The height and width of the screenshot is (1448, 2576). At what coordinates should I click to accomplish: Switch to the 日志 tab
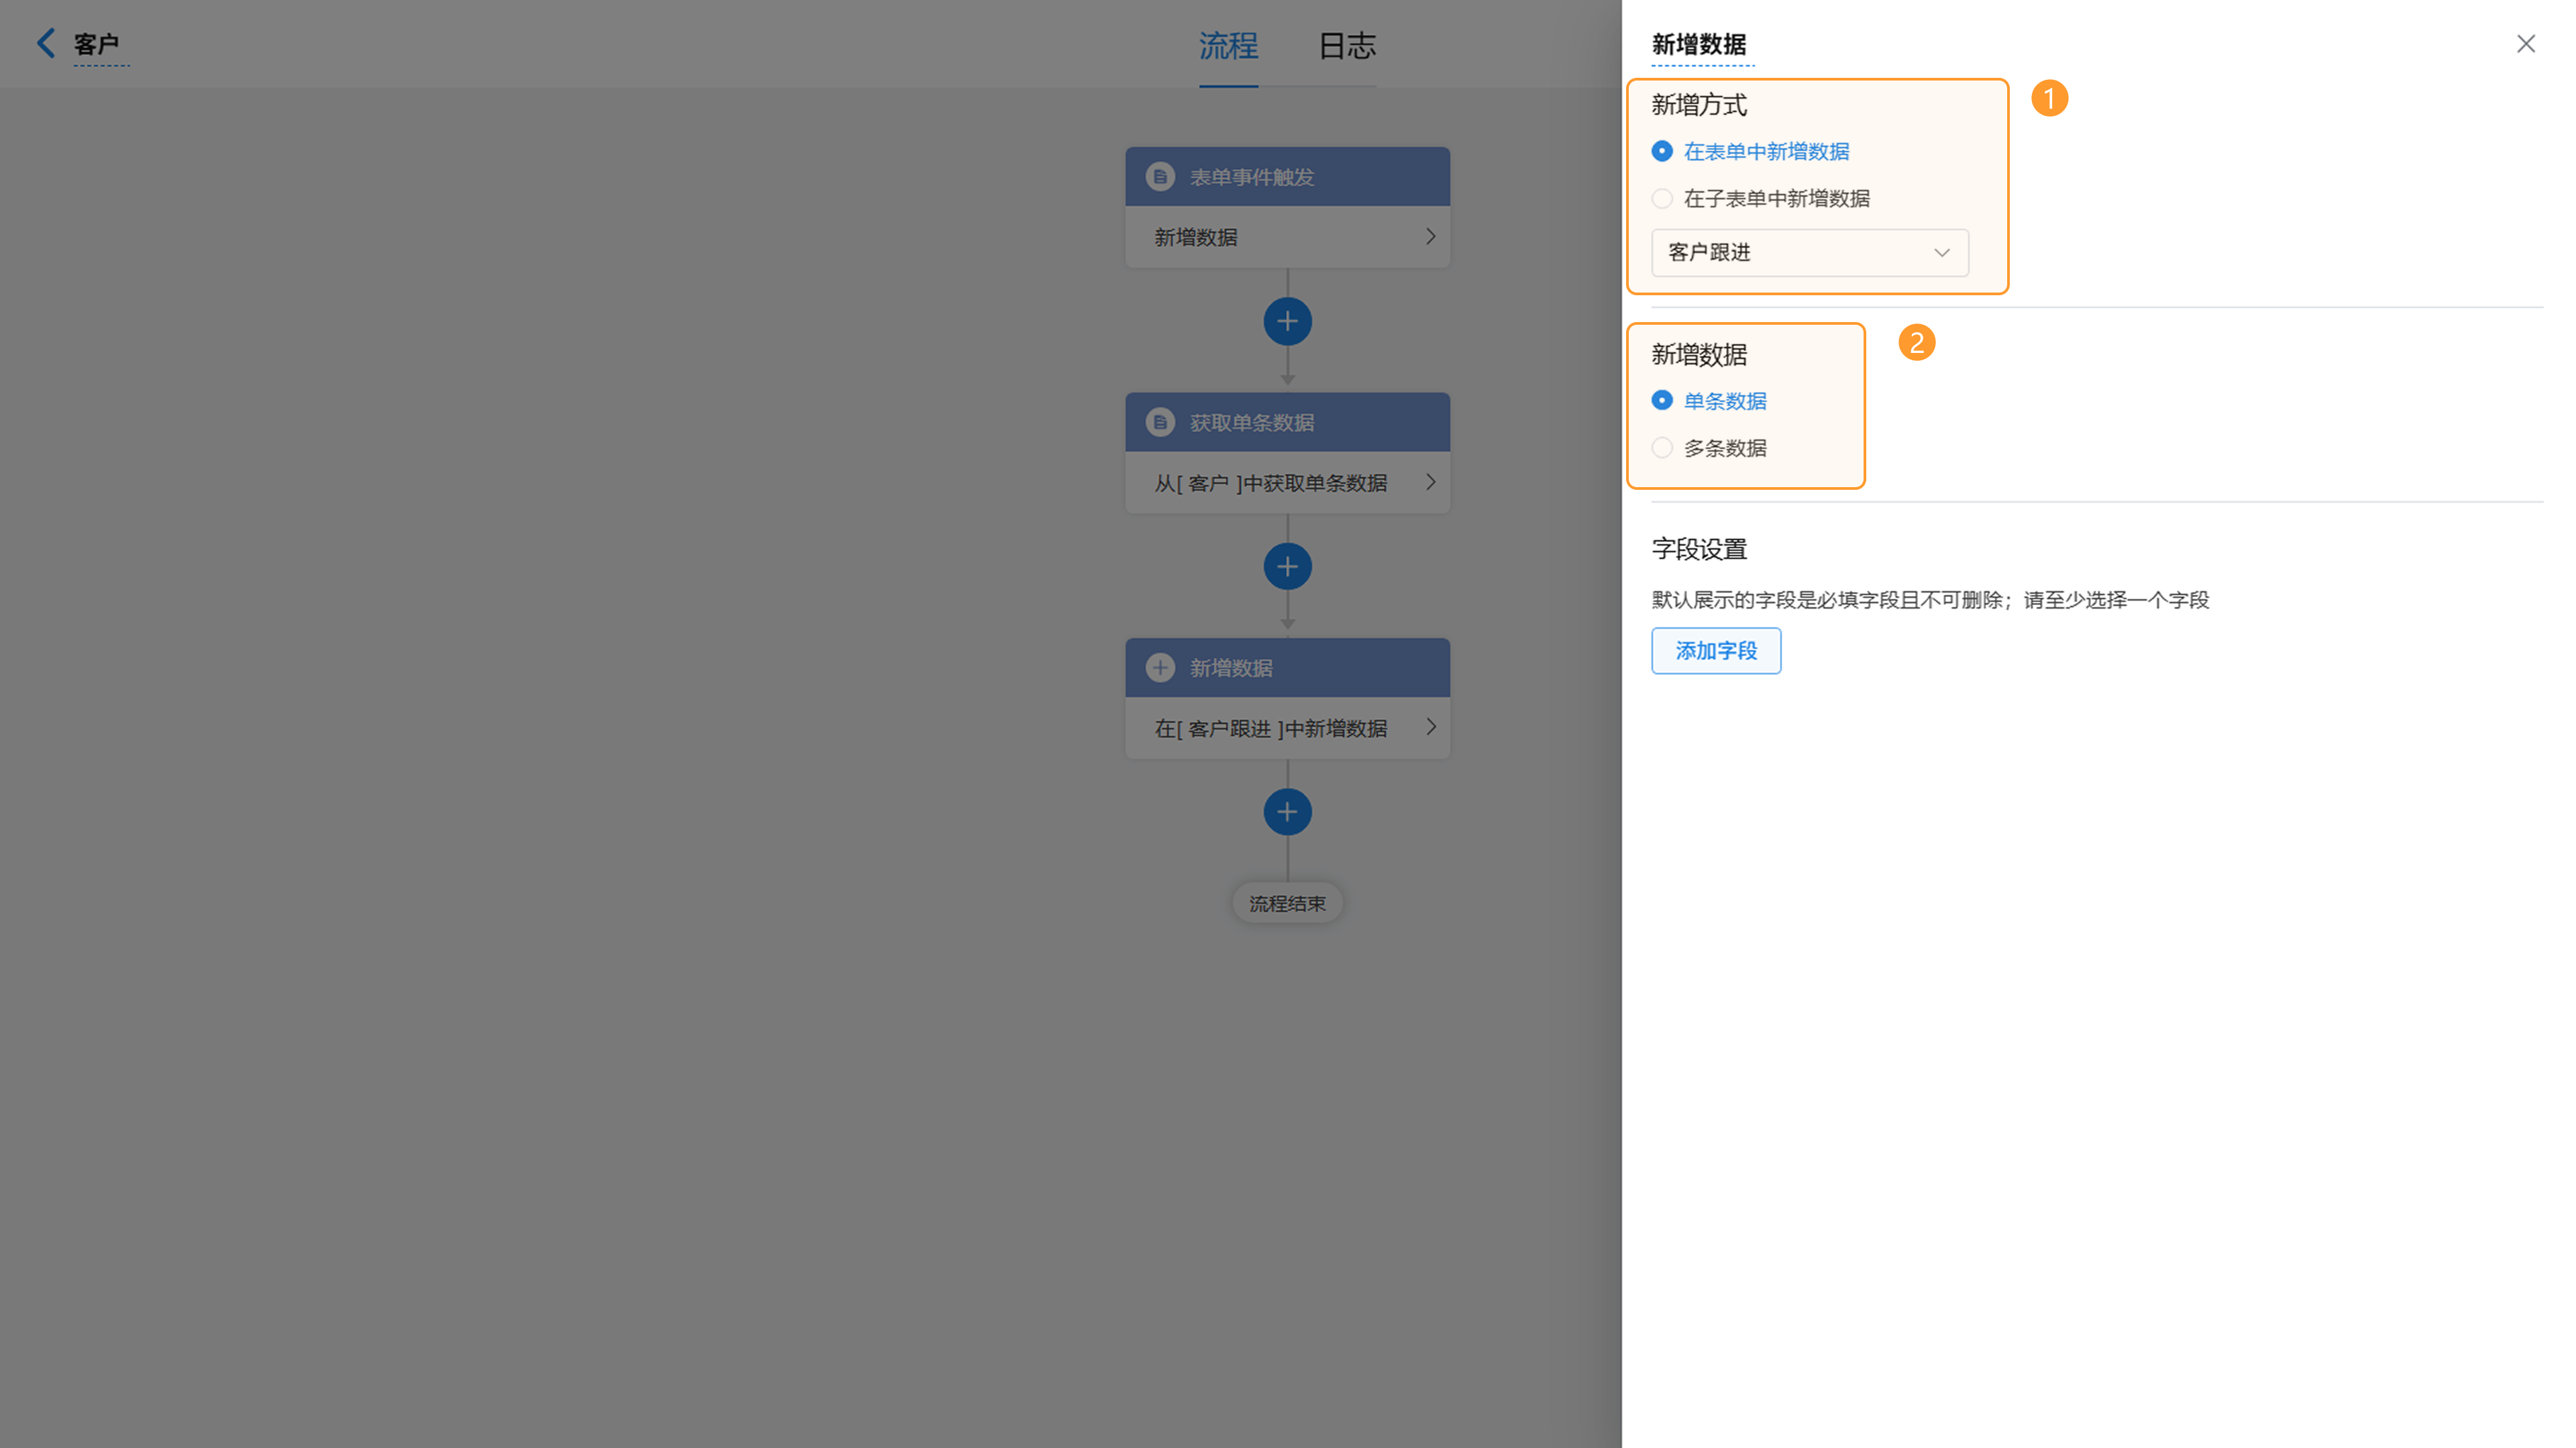(x=1346, y=46)
